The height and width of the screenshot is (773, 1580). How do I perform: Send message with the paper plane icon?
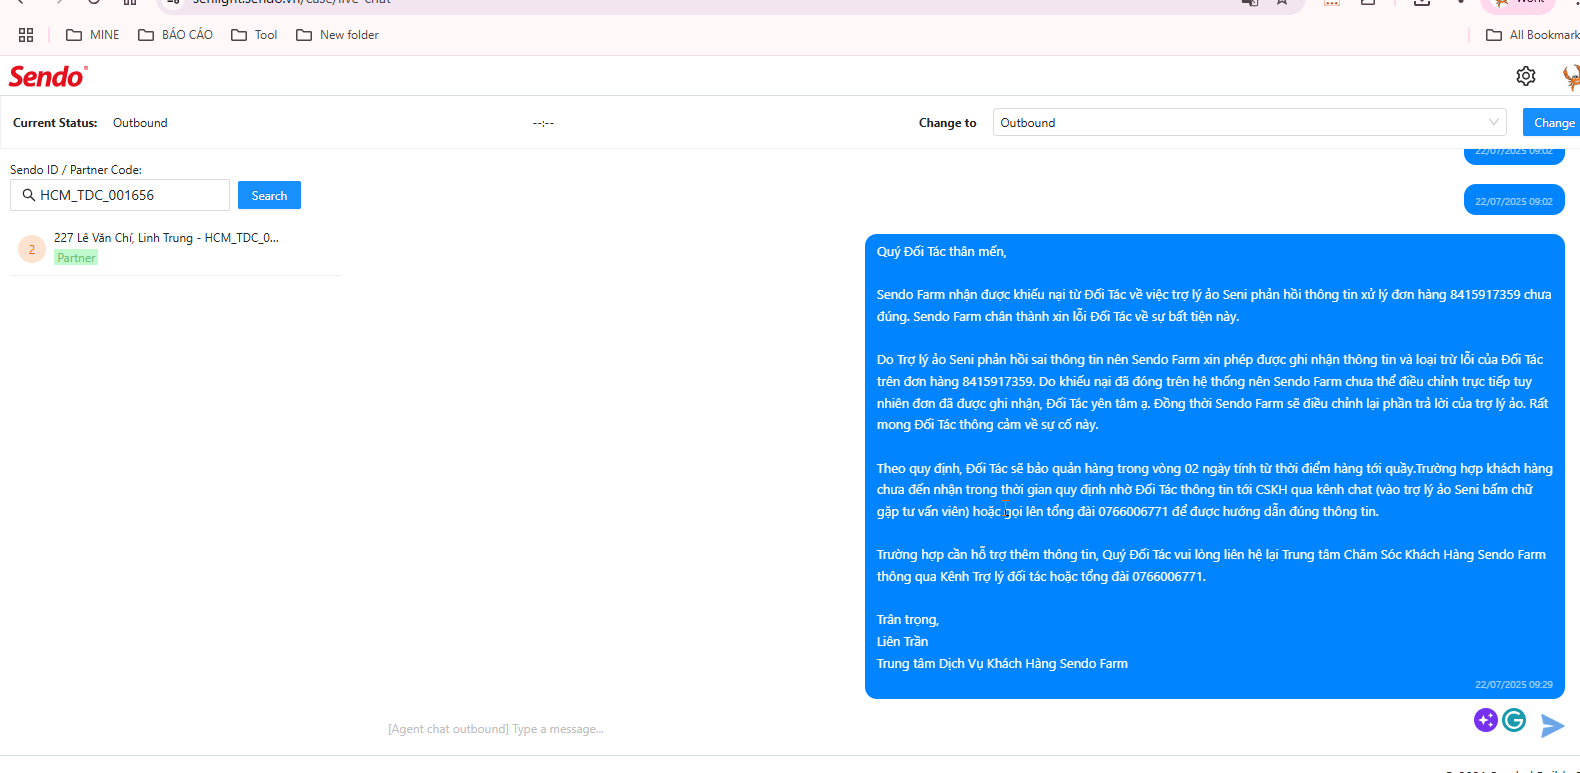tap(1552, 726)
